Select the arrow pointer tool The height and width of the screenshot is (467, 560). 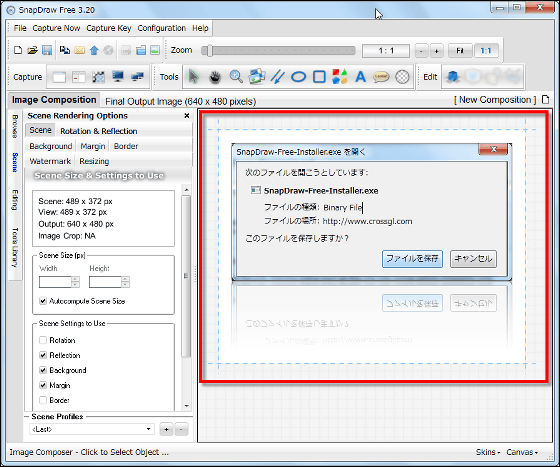(x=193, y=76)
